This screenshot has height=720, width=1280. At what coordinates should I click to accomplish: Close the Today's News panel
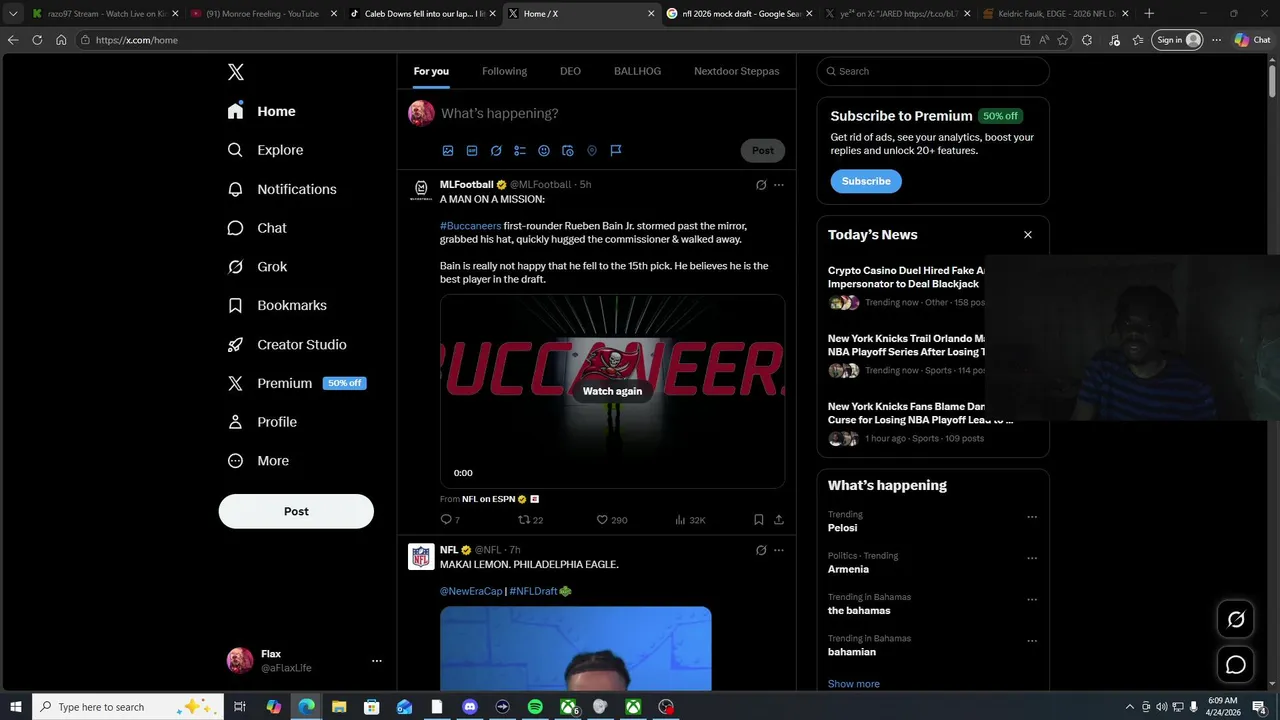click(x=1027, y=235)
